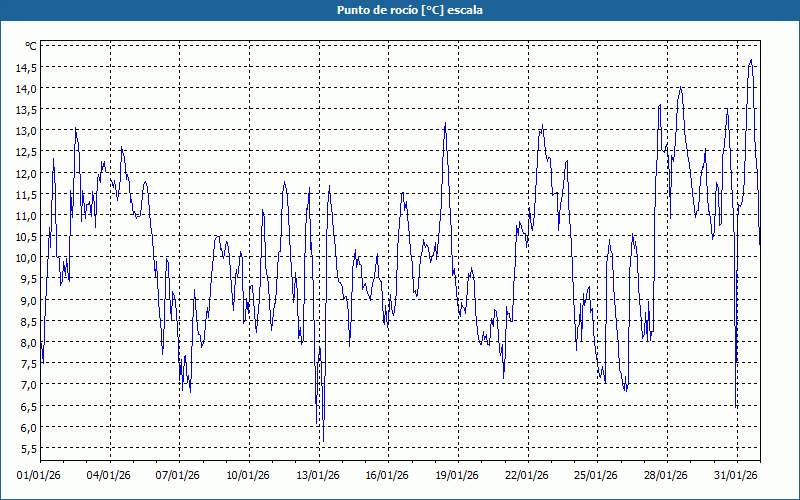Click the 9,0 y-axis value
This screenshot has height=500, width=800.
tap(28, 300)
